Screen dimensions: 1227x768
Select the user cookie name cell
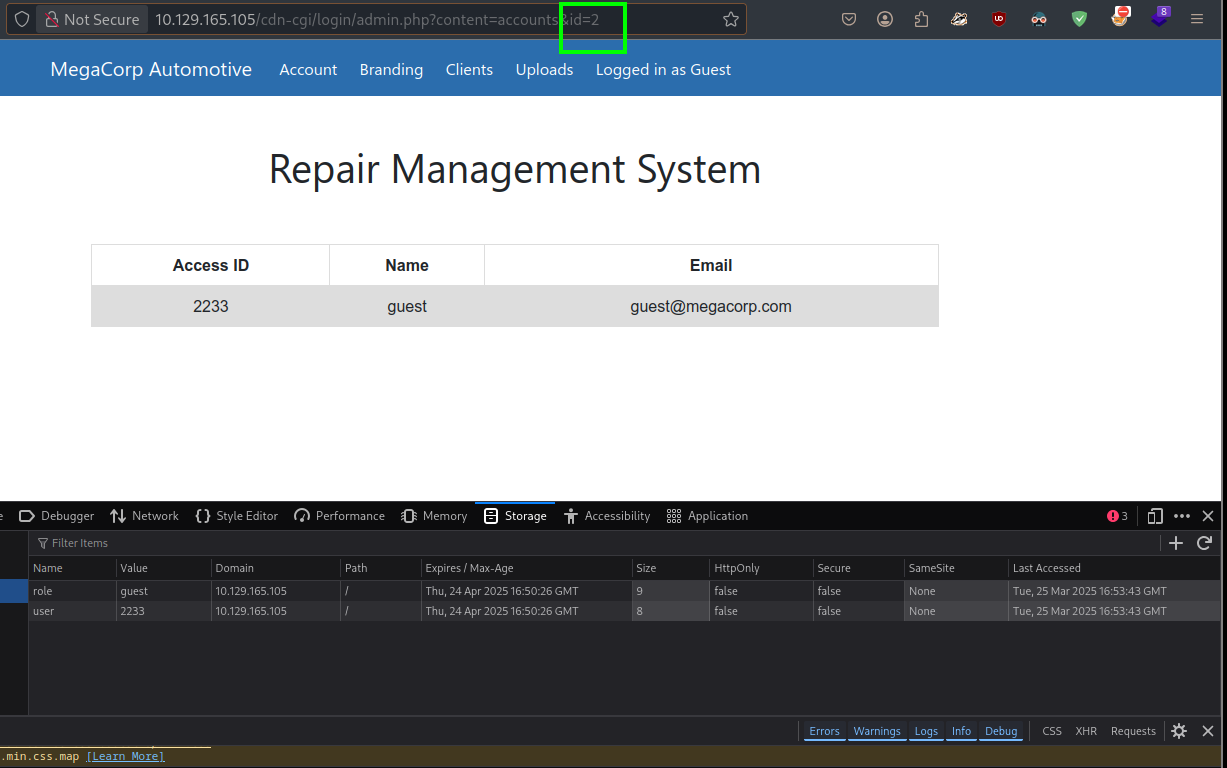pyautogui.click(x=72, y=611)
